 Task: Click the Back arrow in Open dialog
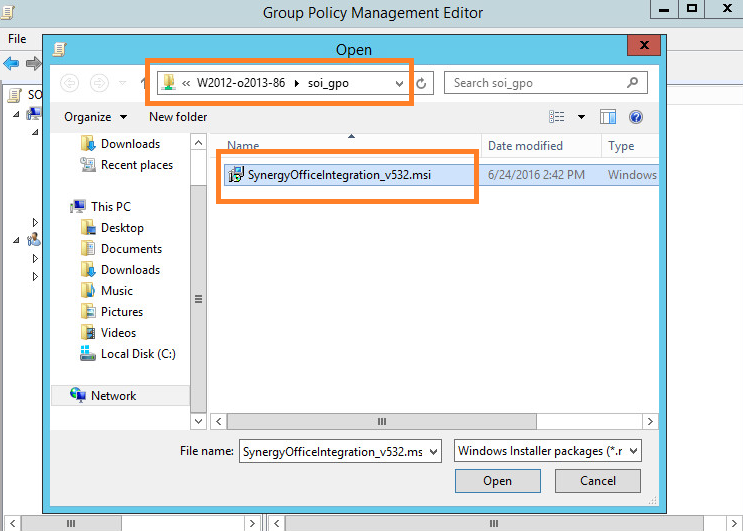pyautogui.click(x=69, y=83)
